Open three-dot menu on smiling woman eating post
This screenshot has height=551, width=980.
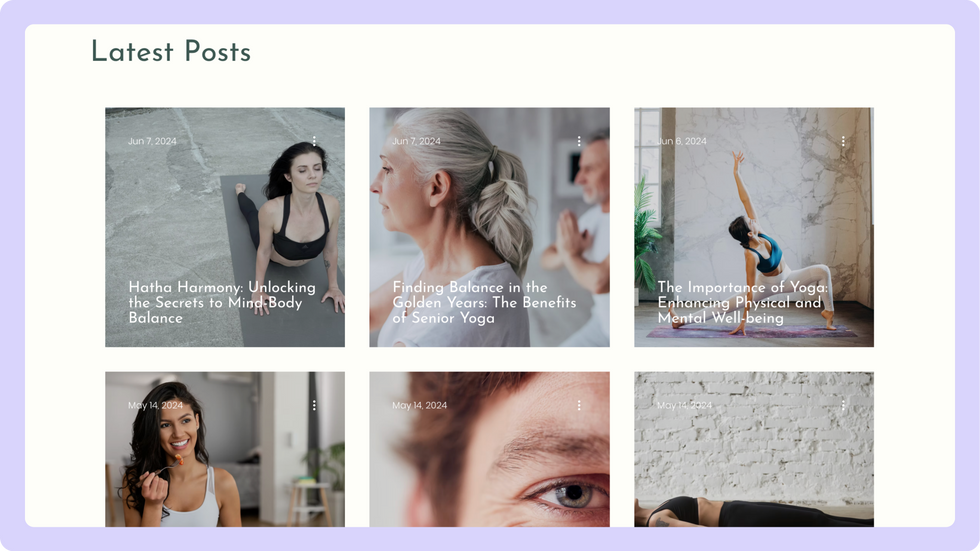coord(314,405)
